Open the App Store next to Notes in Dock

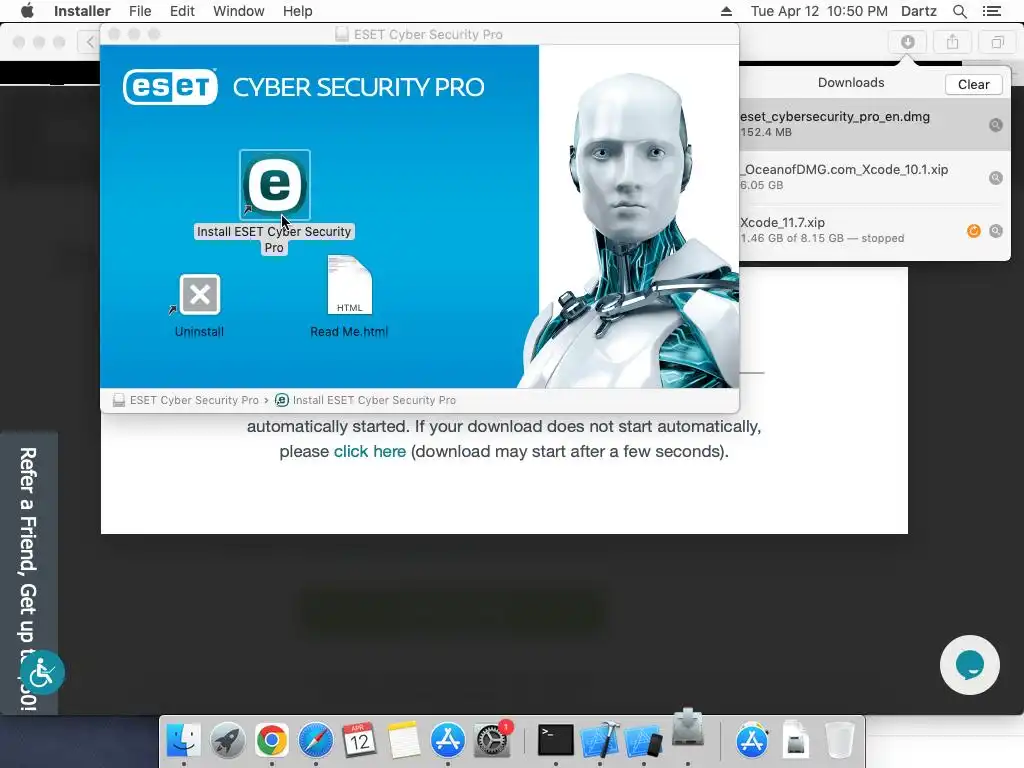(x=447, y=740)
